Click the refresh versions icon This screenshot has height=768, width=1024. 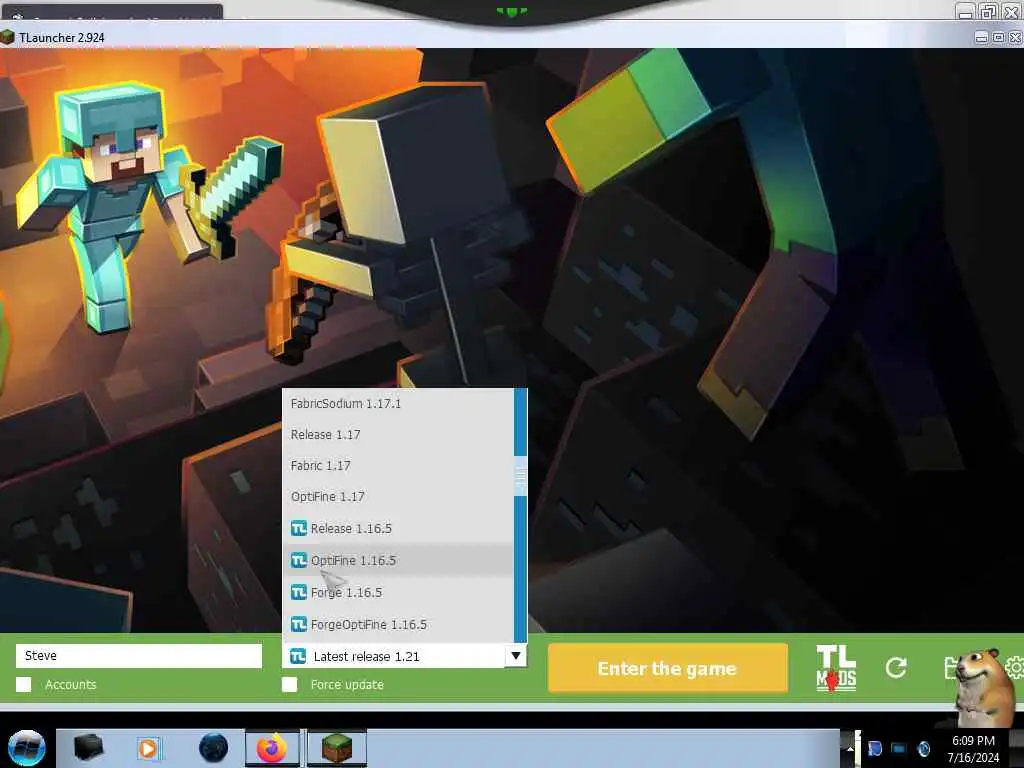coord(896,667)
